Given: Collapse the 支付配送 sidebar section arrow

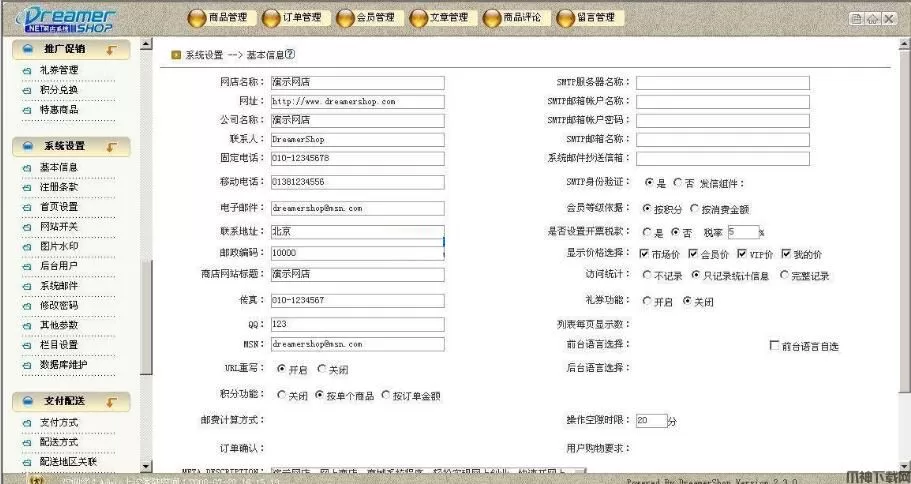Looking at the screenshot, I should [x=112, y=402].
